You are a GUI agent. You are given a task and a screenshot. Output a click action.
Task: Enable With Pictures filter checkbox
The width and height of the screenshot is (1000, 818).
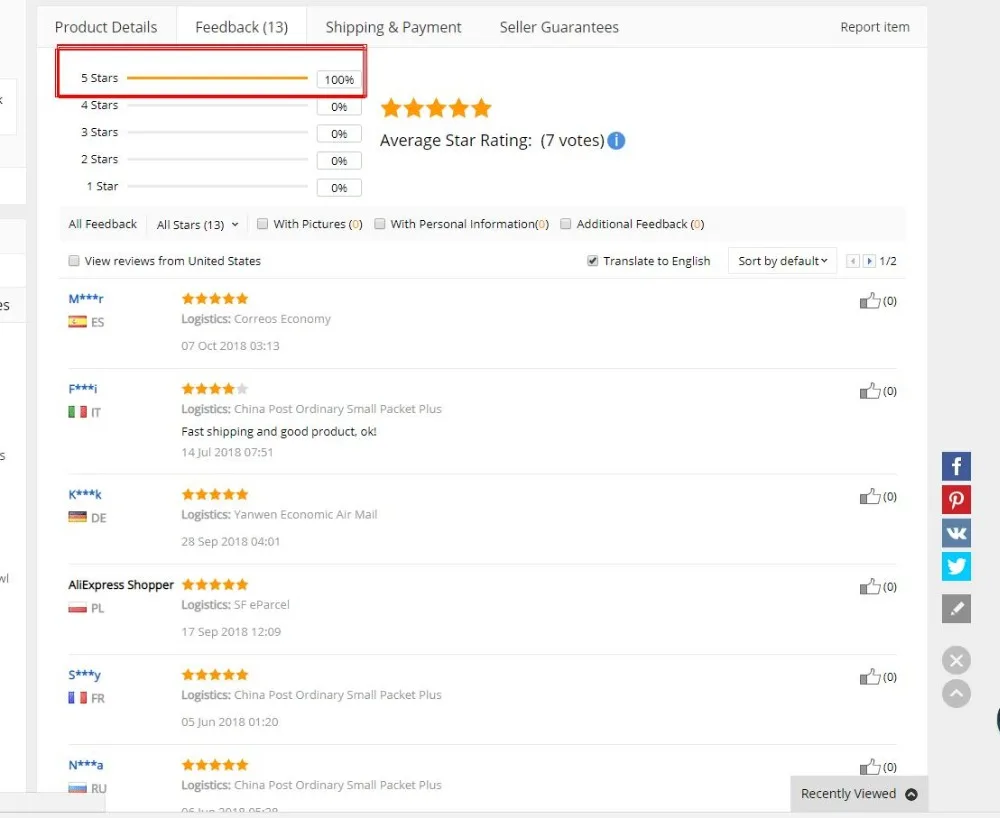[262, 224]
